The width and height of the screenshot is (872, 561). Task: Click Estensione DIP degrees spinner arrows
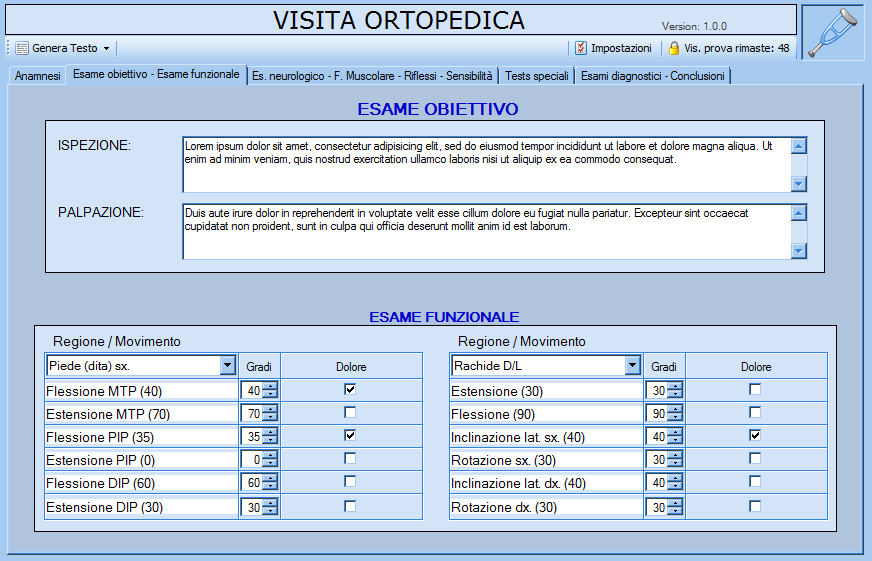[x=270, y=507]
